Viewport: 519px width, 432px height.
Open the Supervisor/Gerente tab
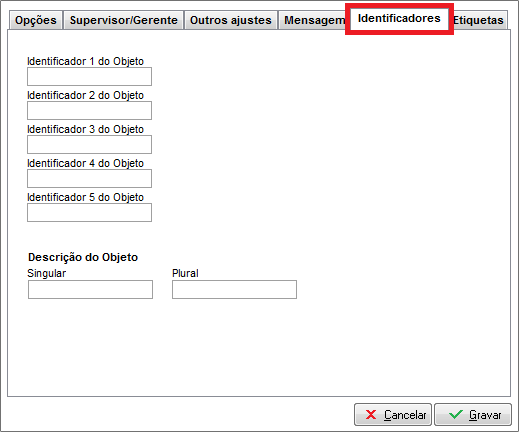pos(123,20)
